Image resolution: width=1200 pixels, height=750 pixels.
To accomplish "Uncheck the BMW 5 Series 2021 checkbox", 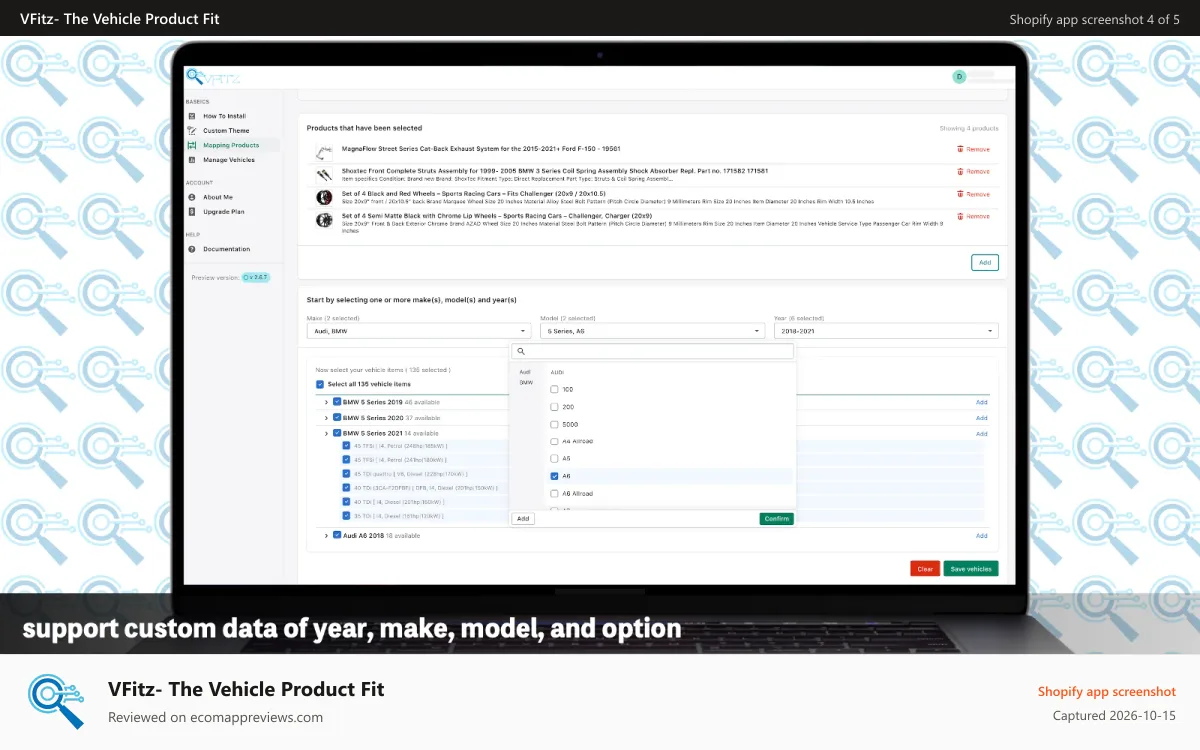I will tap(337, 434).
